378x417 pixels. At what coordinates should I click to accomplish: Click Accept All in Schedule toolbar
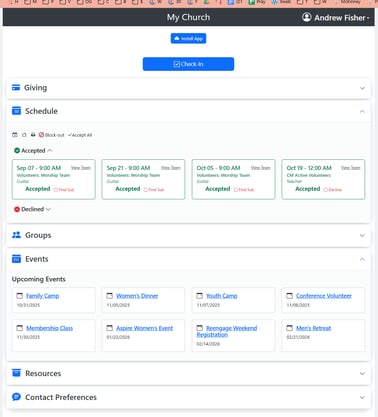80,135
